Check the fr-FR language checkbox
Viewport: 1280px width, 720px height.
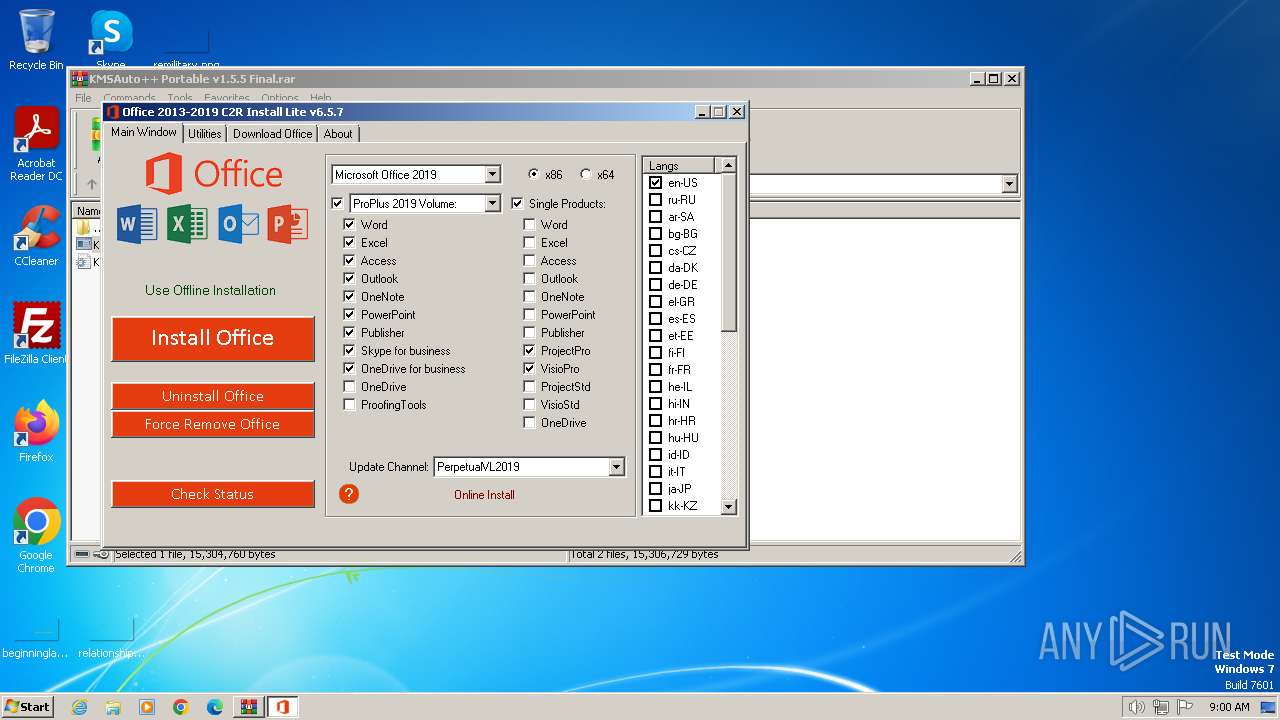click(x=656, y=370)
